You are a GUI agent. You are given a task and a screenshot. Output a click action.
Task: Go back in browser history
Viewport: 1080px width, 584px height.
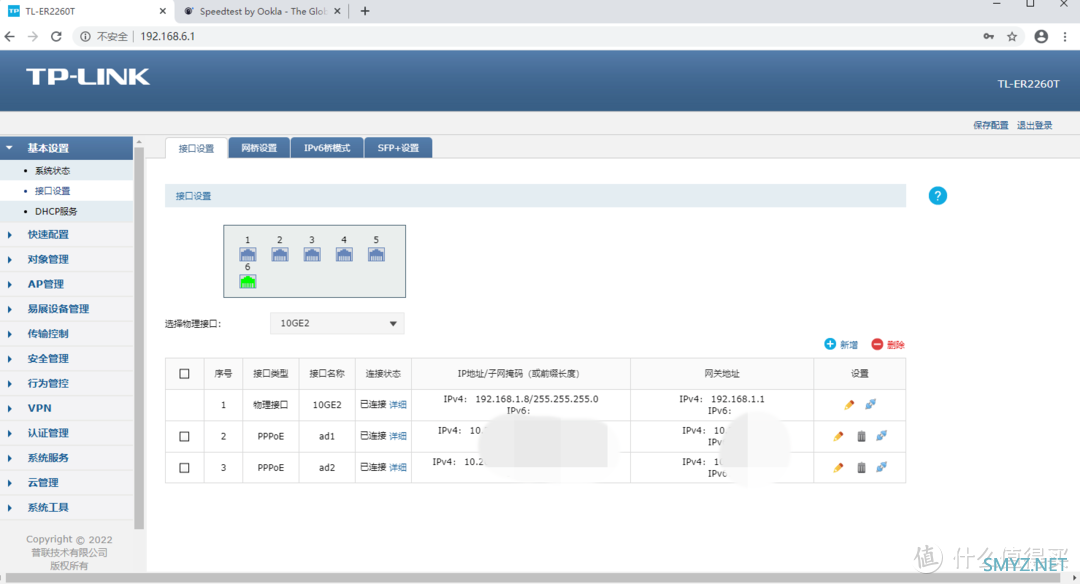[x=10, y=36]
